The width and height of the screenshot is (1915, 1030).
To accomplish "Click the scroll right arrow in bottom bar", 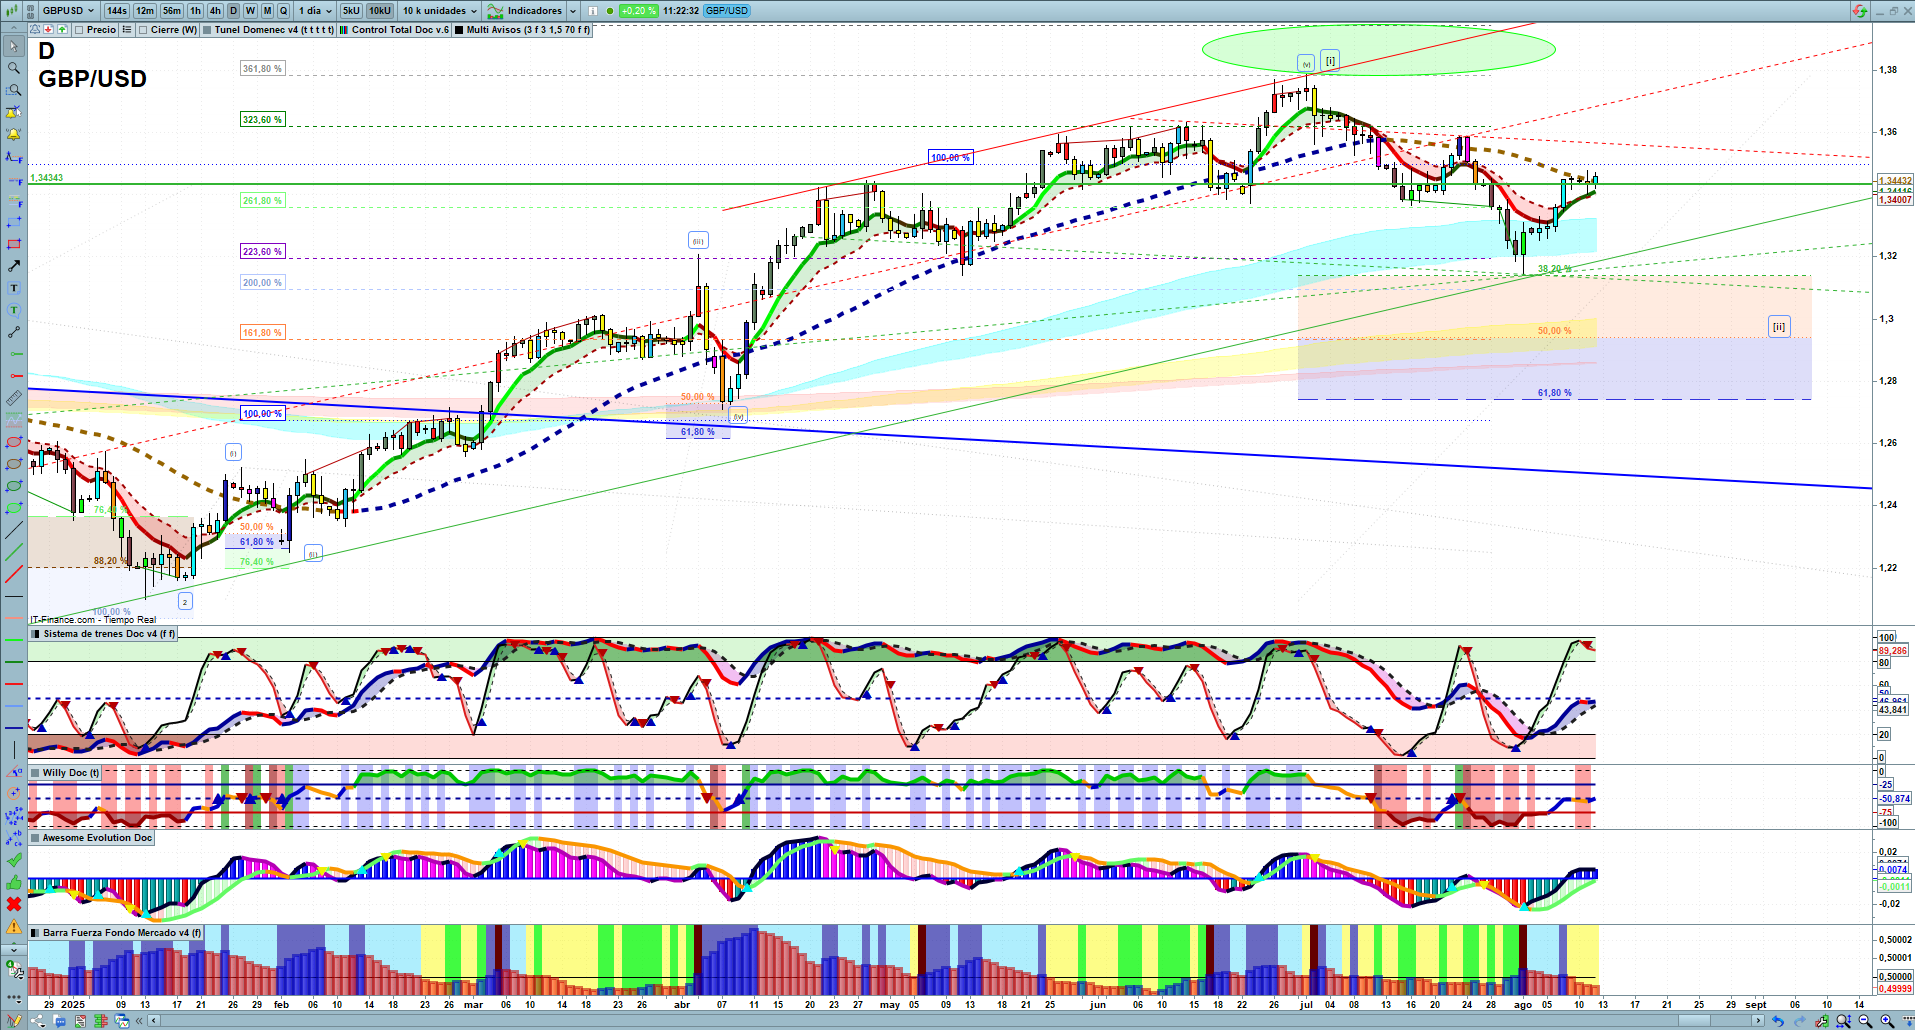I will click(1759, 1021).
